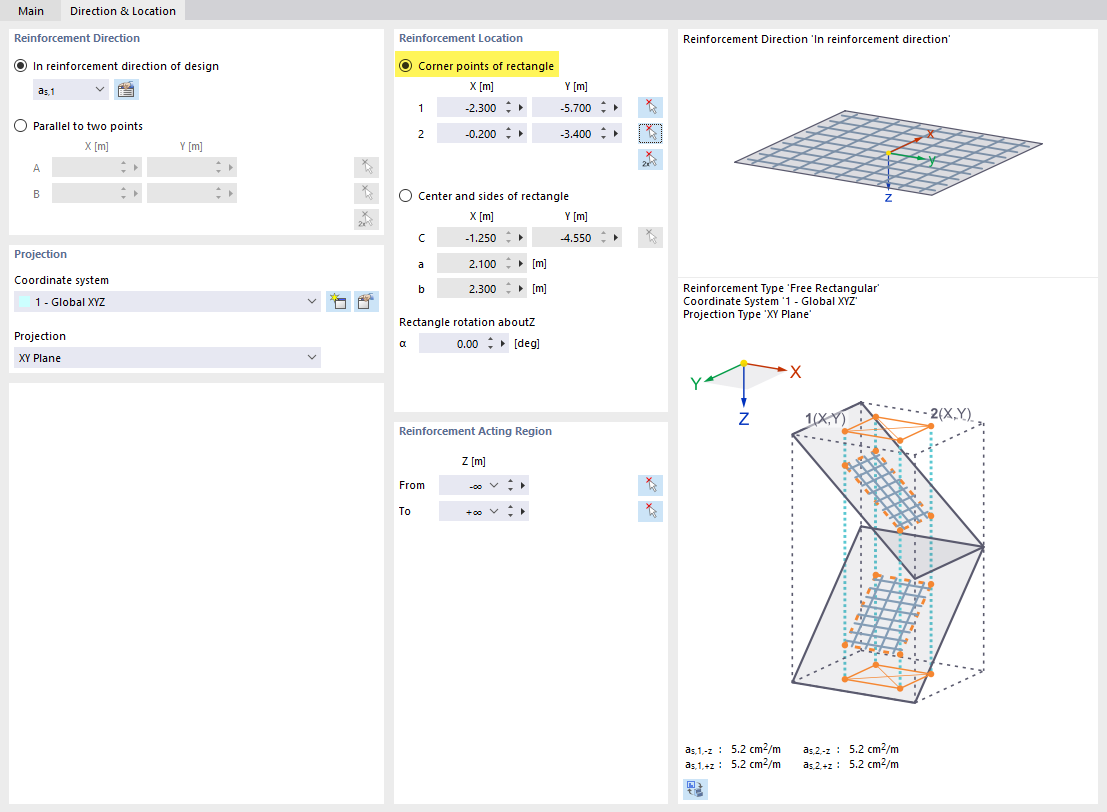Expand options arrow next to point 1 Y field
1107x812 pixels.
click(x=616, y=108)
